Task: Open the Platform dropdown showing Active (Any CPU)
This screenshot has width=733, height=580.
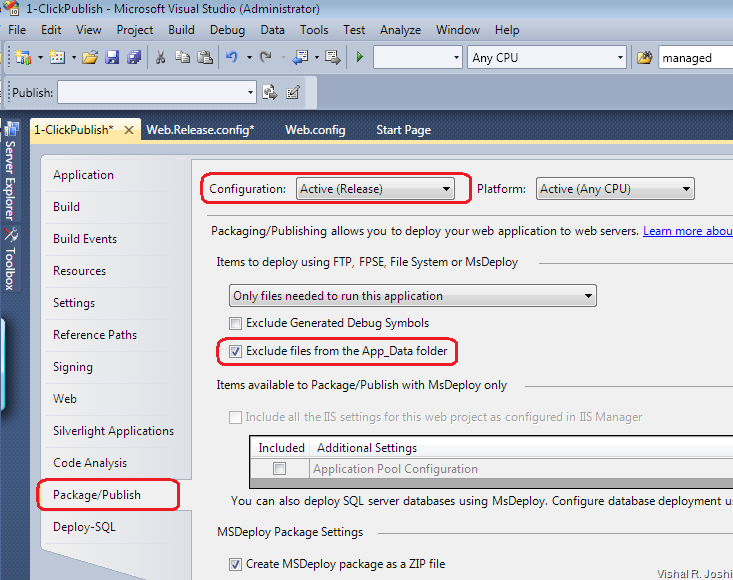Action: coord(615,188)
